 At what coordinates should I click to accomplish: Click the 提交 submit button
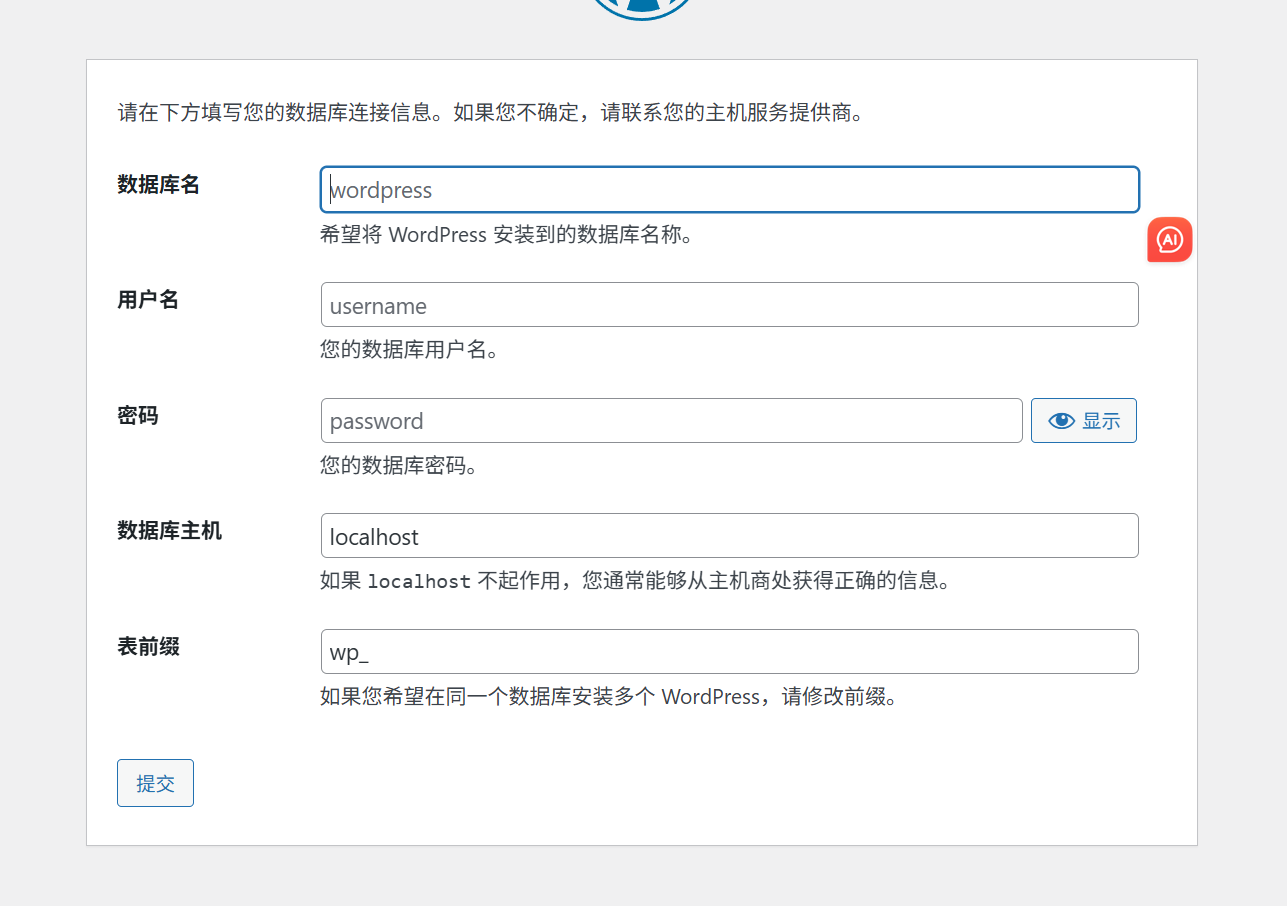click(155, 783)
